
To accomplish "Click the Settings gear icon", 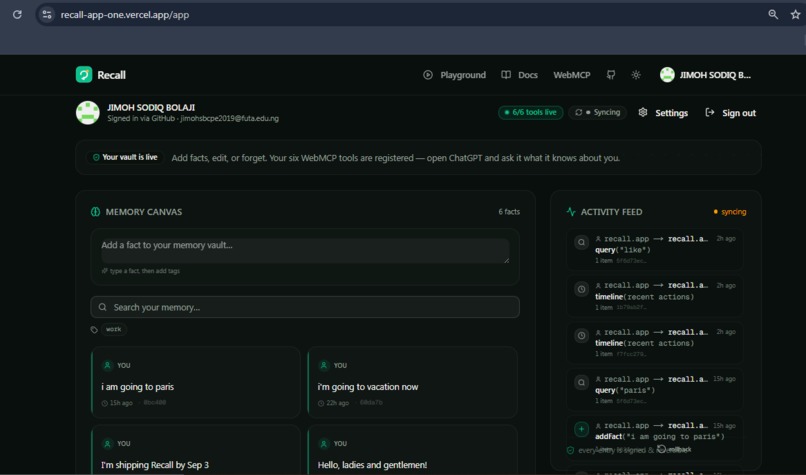I will tap(643, 112).
